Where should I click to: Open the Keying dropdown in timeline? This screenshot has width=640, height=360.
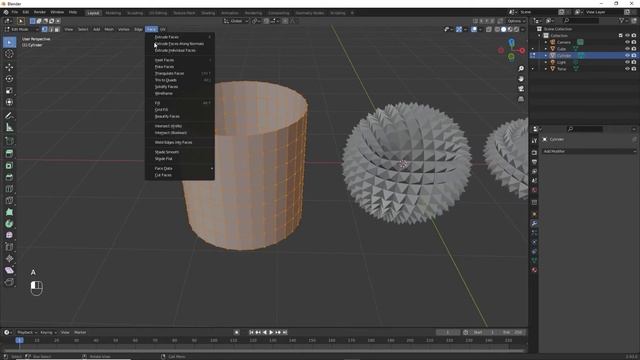tap(48, 333)
